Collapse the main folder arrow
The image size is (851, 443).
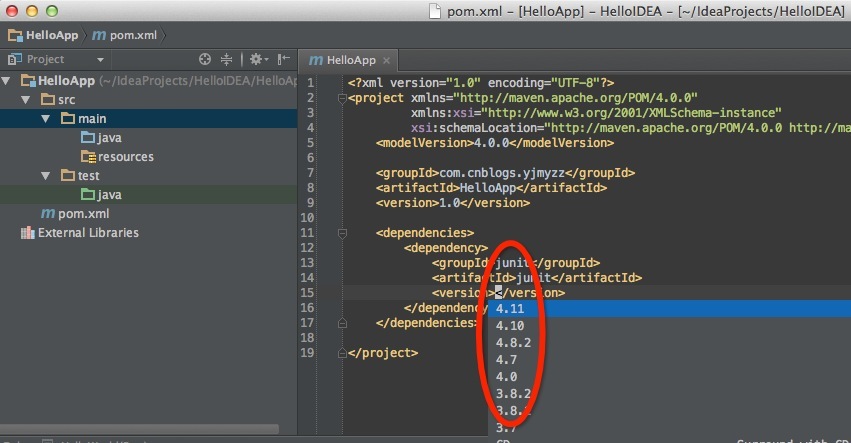(x=46, y=119)
